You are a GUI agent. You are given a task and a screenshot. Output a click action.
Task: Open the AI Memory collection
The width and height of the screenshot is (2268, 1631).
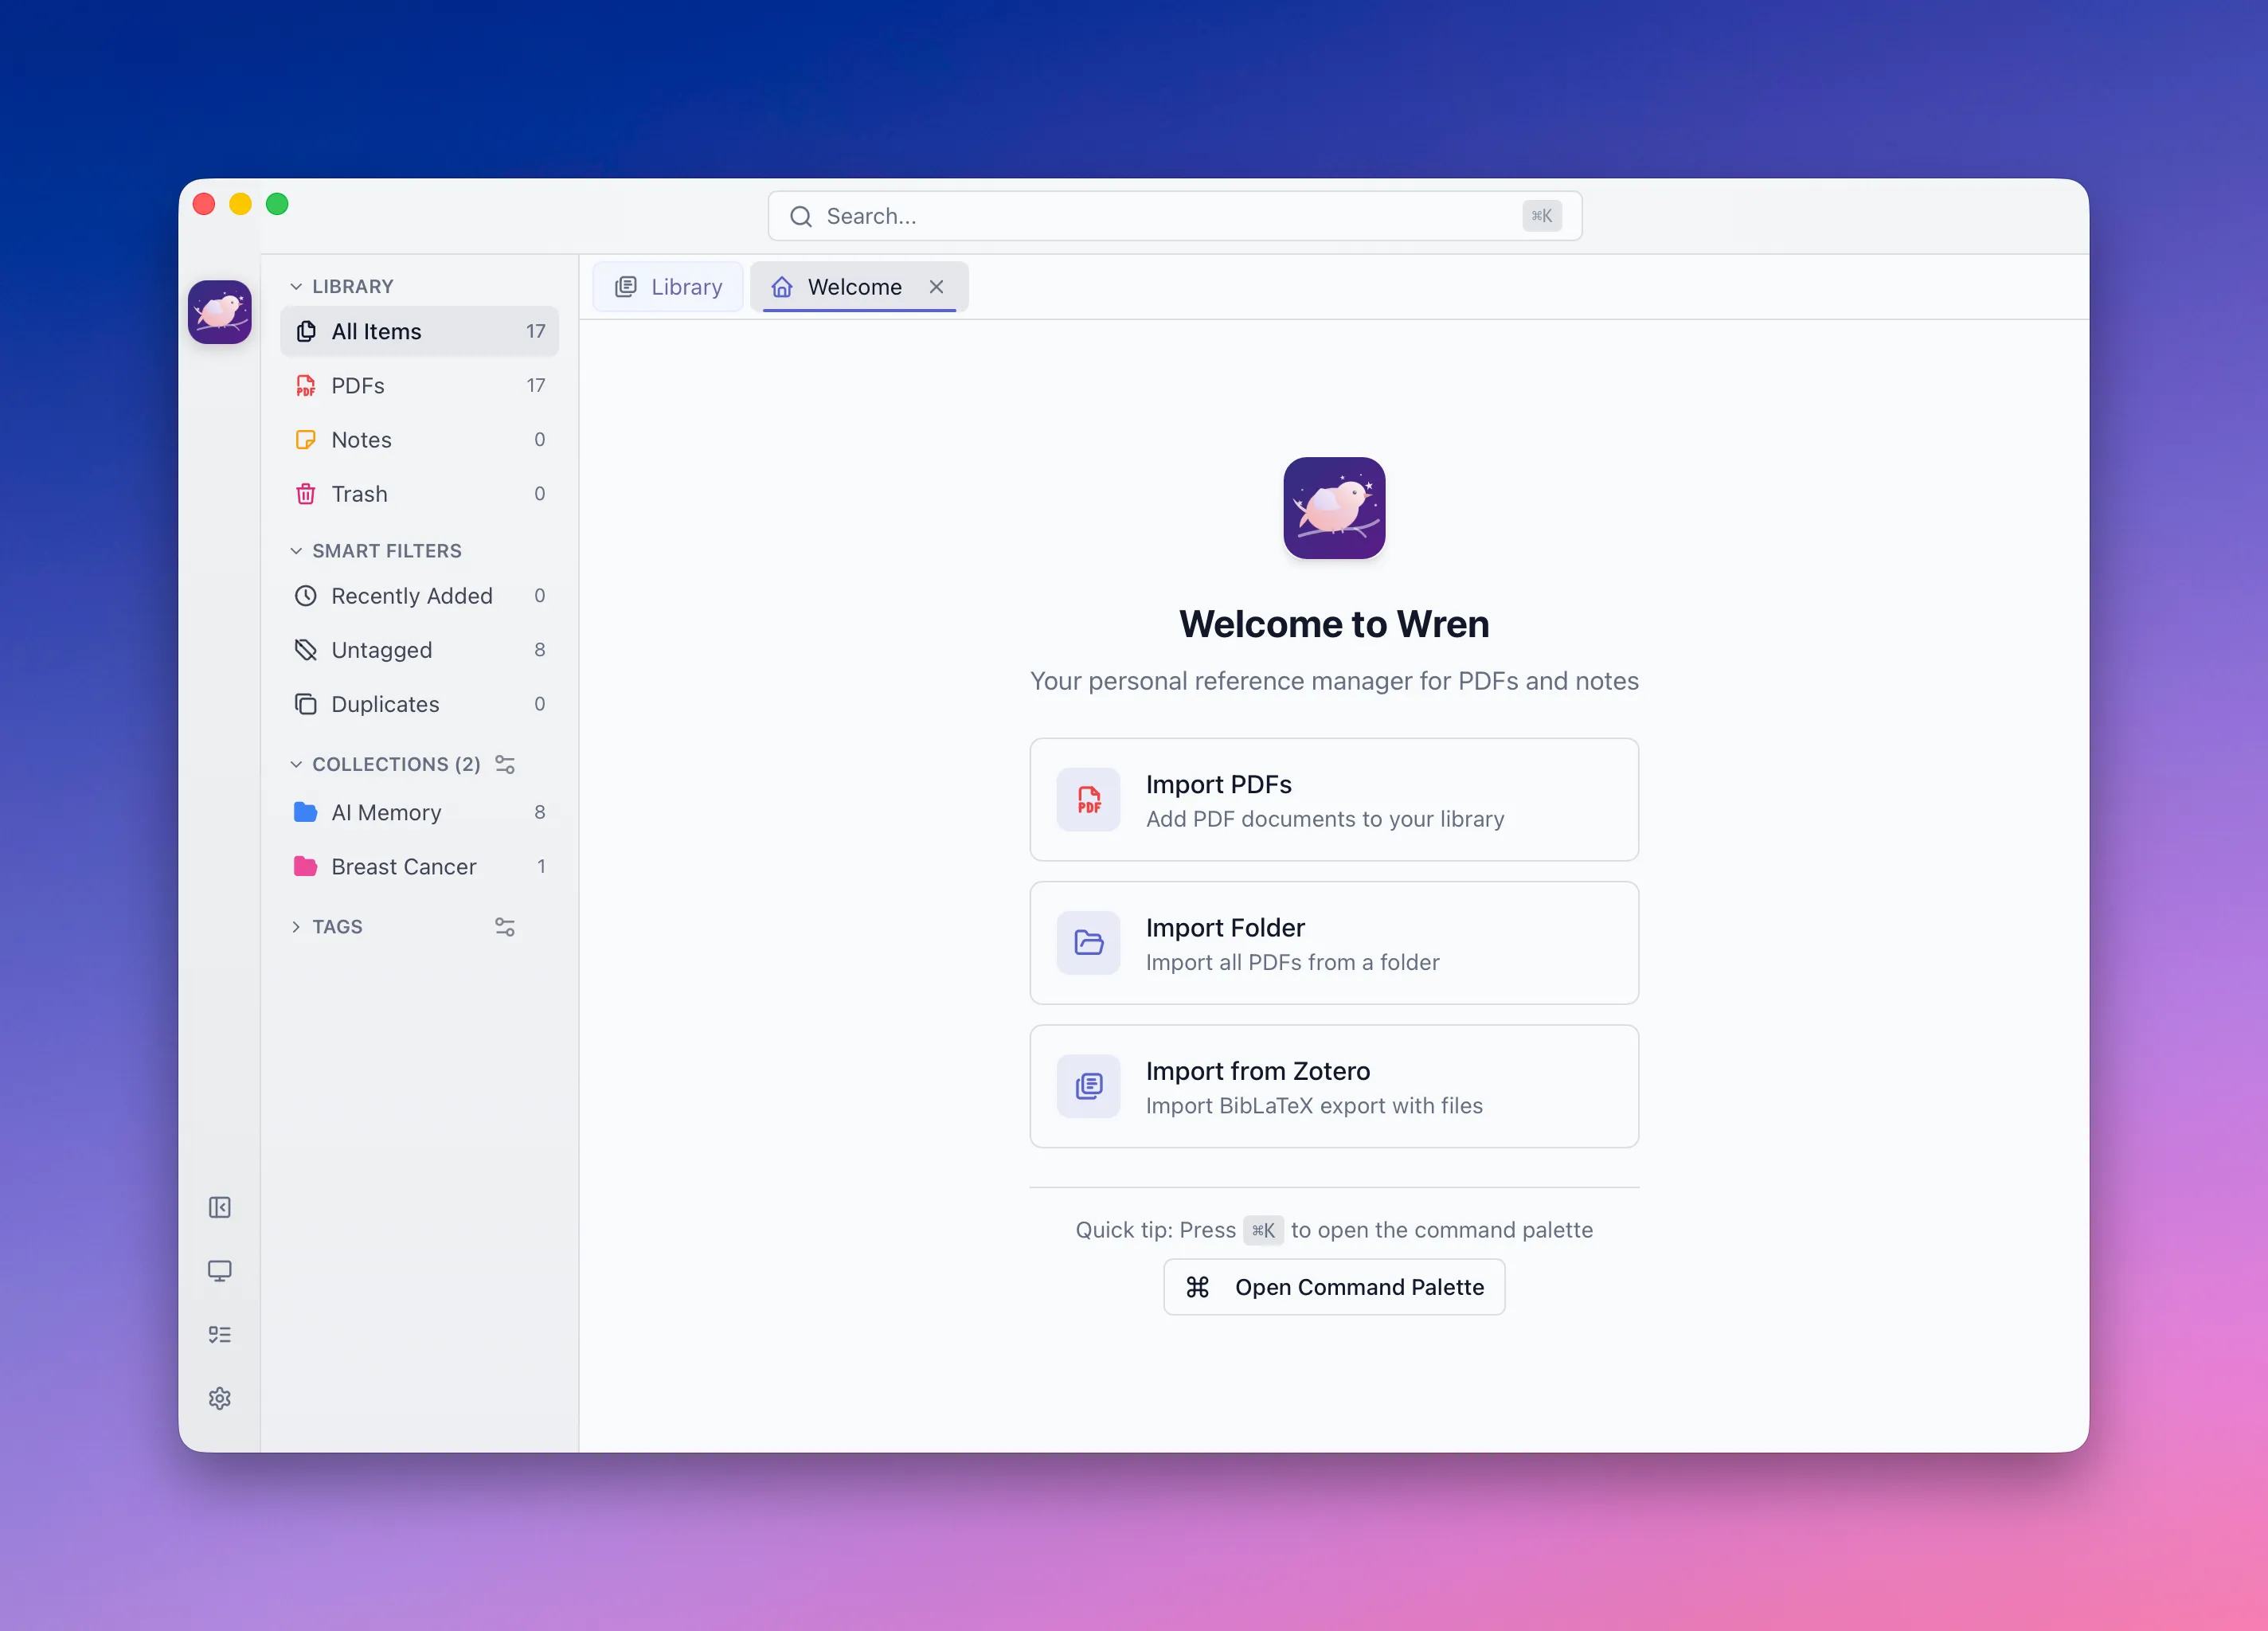420,812
